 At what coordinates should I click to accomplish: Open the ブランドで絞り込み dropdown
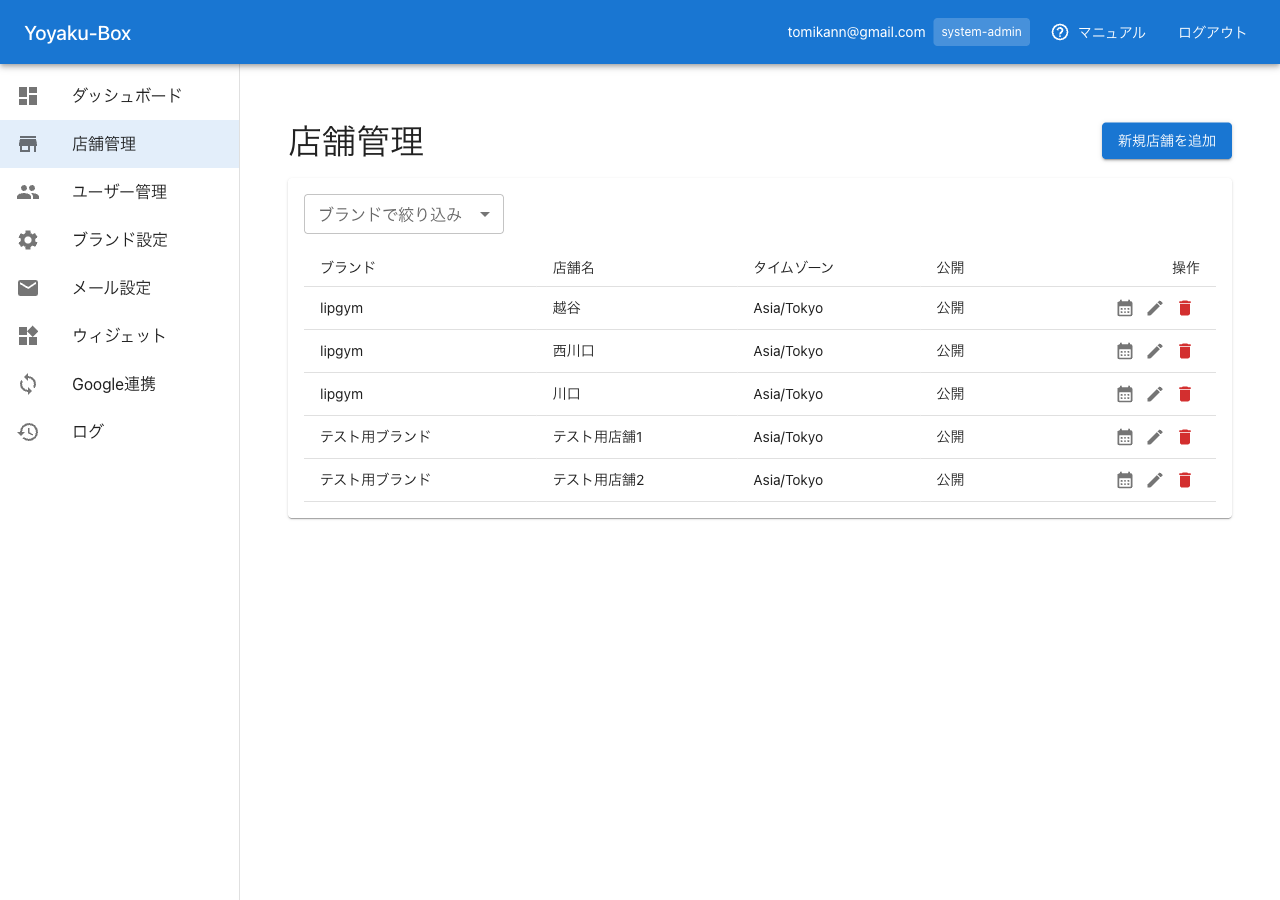click(x=392, y=214)
